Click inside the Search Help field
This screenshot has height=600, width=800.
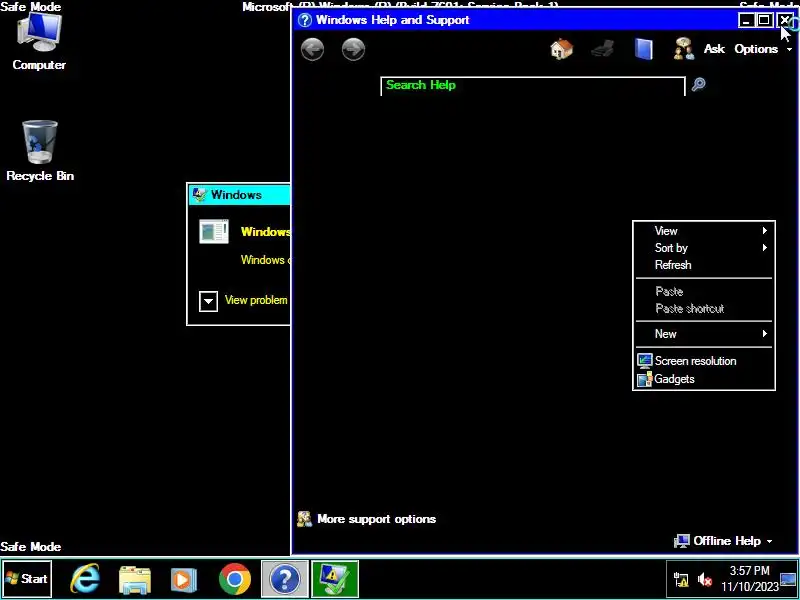(533, 86)
